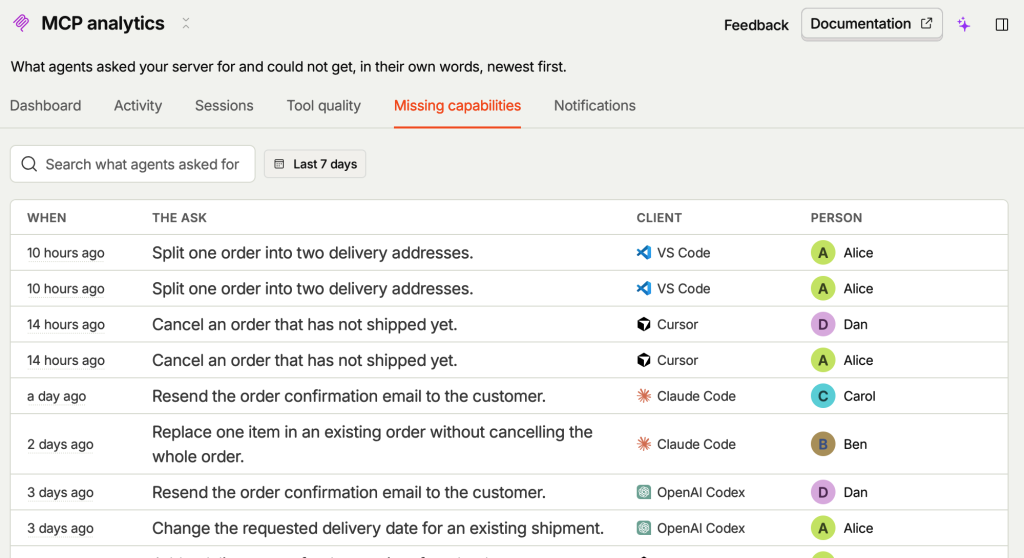1024x558 pixels.
Task: Click the MCP analytics logo icon
Action: (x=21, y=24)
